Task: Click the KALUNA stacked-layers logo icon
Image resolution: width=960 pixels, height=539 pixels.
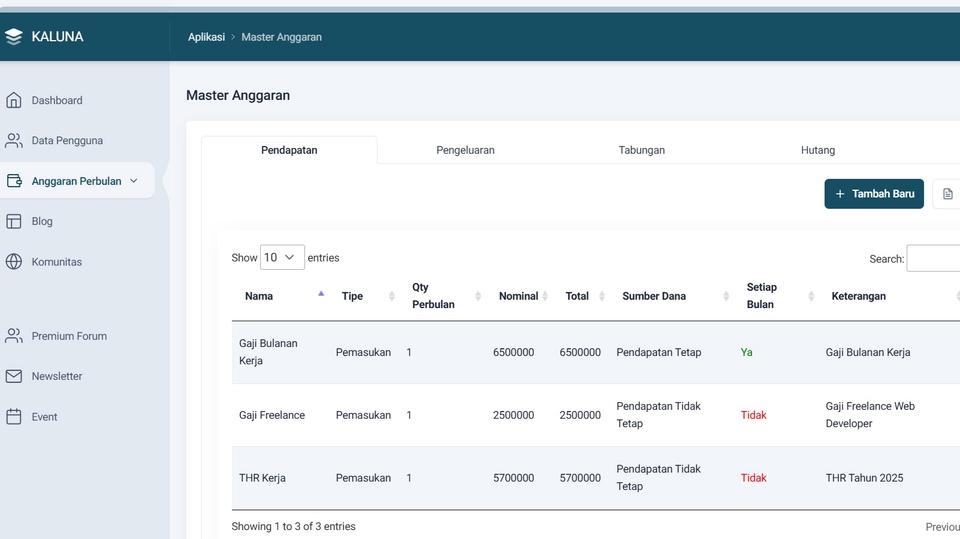Action: (13, 37)
